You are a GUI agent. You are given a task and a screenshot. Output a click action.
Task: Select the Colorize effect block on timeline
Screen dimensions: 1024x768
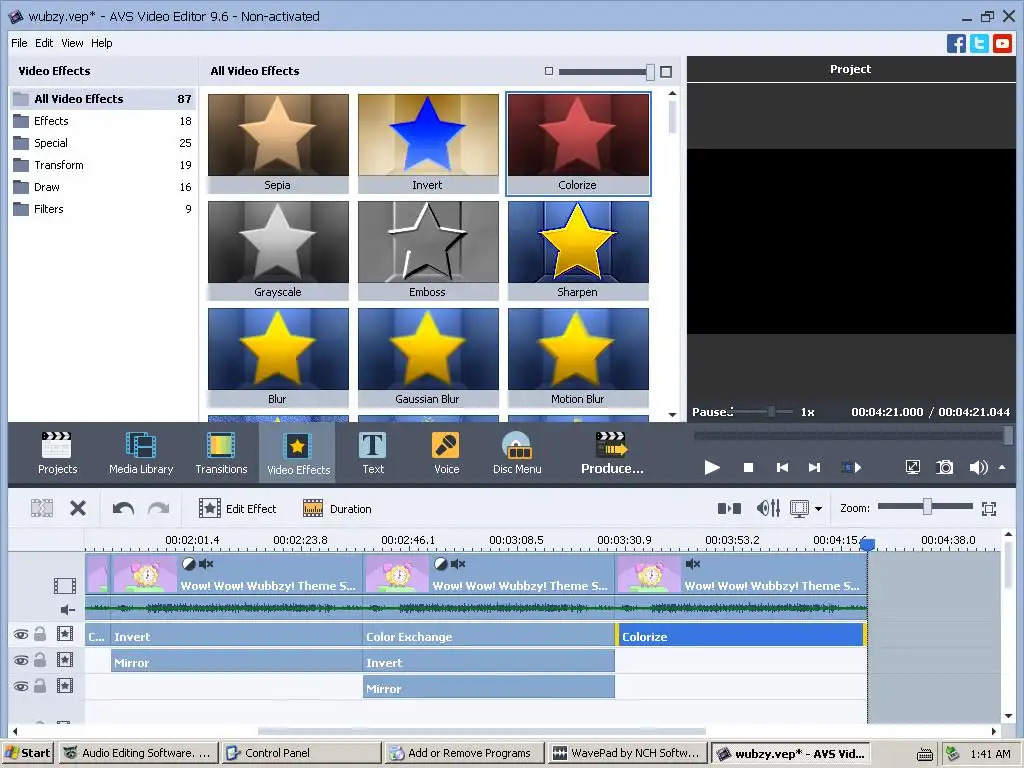click(x=741, y=635)
